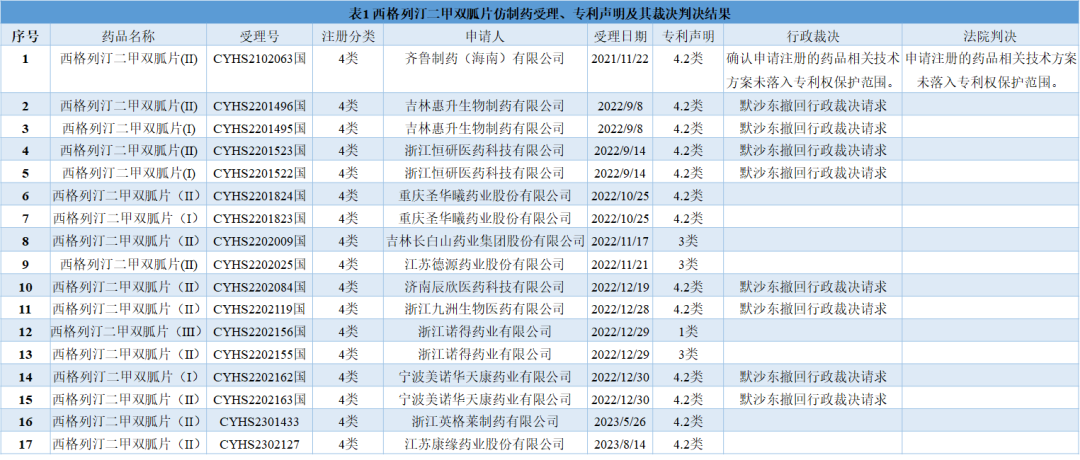The height and width of the screenshot is (460, 1080).
Task: Select drug name 西格列汀二甲双胍片（III）
Action: click(128, 331)
